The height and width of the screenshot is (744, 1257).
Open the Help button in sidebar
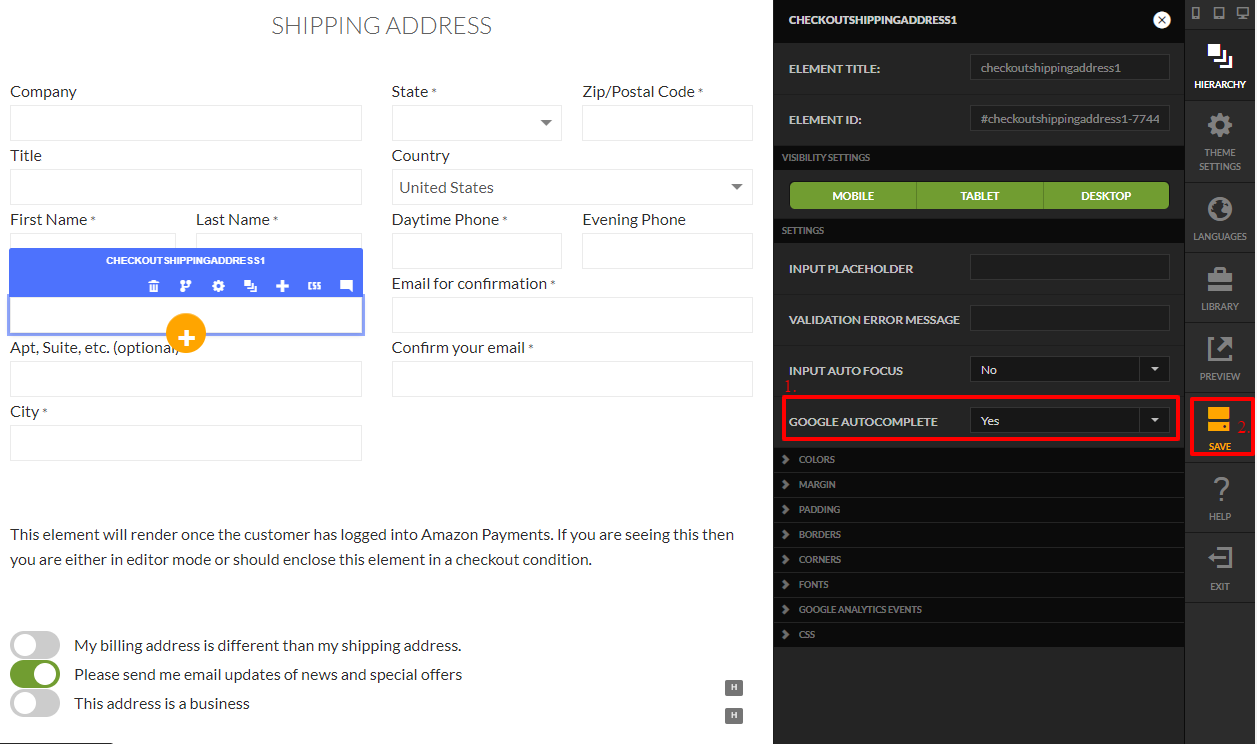[x=1219, y=497]
